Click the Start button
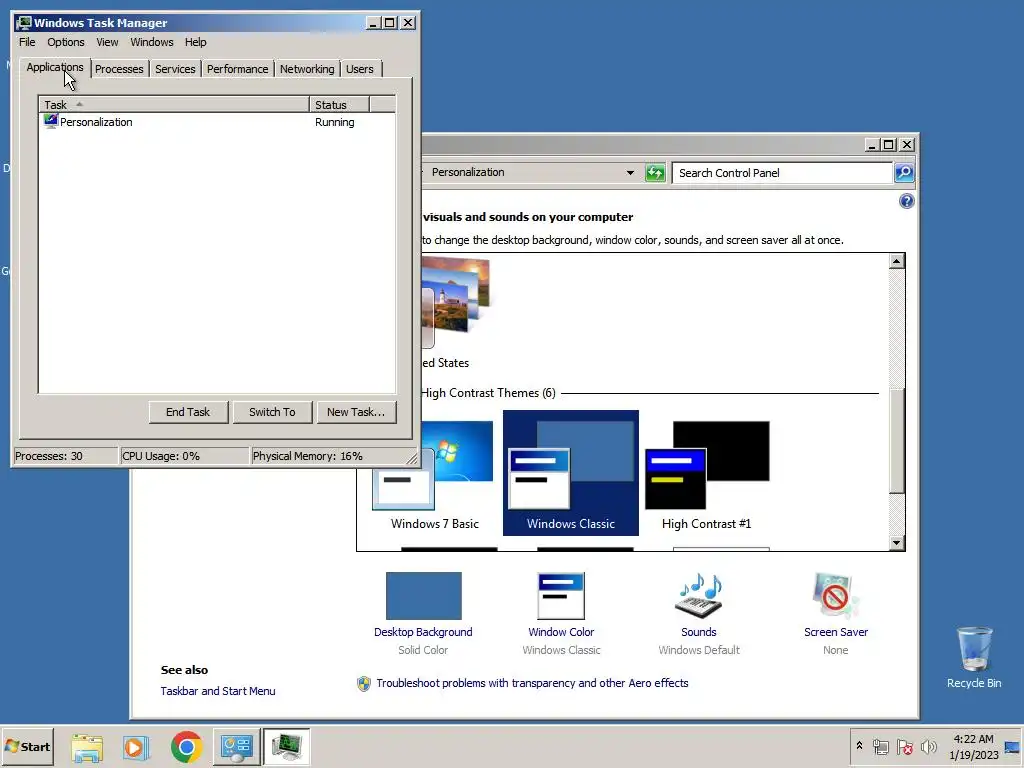Image resolution: width=1024 pixels, height=768 pixels. pyautogui.click(x=27, y=746)
